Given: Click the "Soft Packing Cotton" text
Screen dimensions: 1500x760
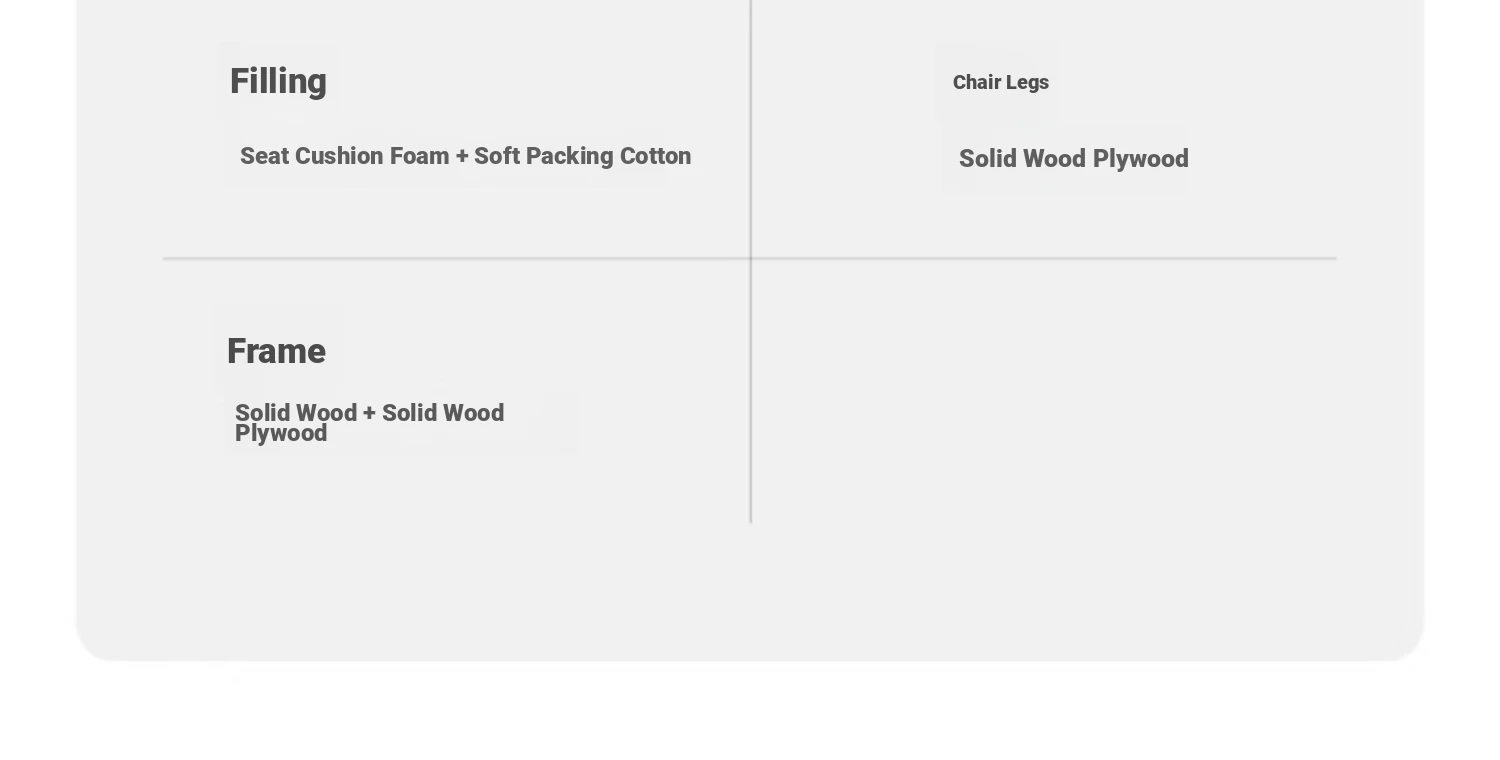Looking at the screenshot, I should (x=582, y=156).
